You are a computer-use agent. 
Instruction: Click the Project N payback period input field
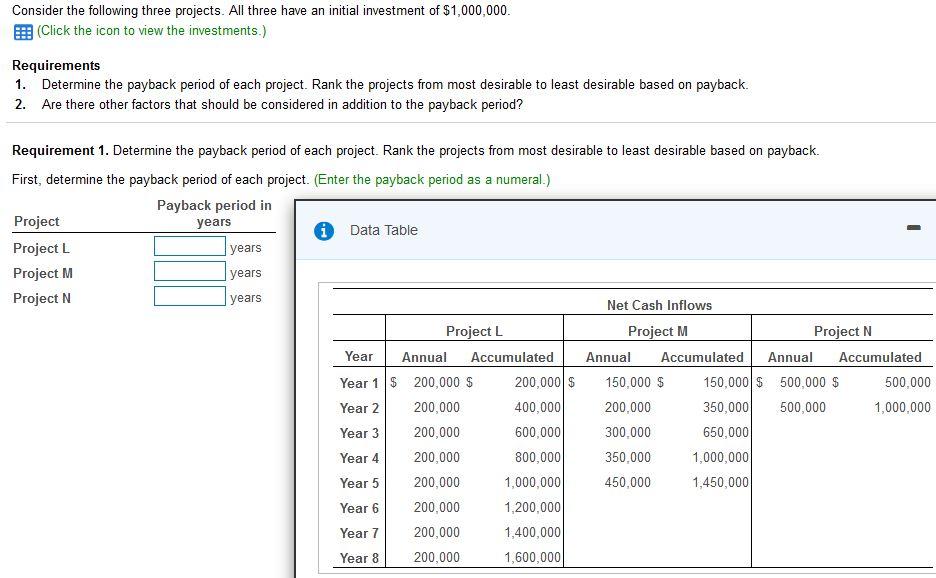(x=189, y=297)
